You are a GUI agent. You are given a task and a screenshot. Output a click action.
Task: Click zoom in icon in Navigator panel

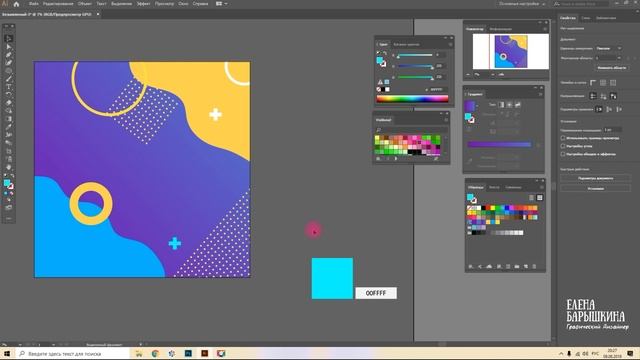coord(501,75)
